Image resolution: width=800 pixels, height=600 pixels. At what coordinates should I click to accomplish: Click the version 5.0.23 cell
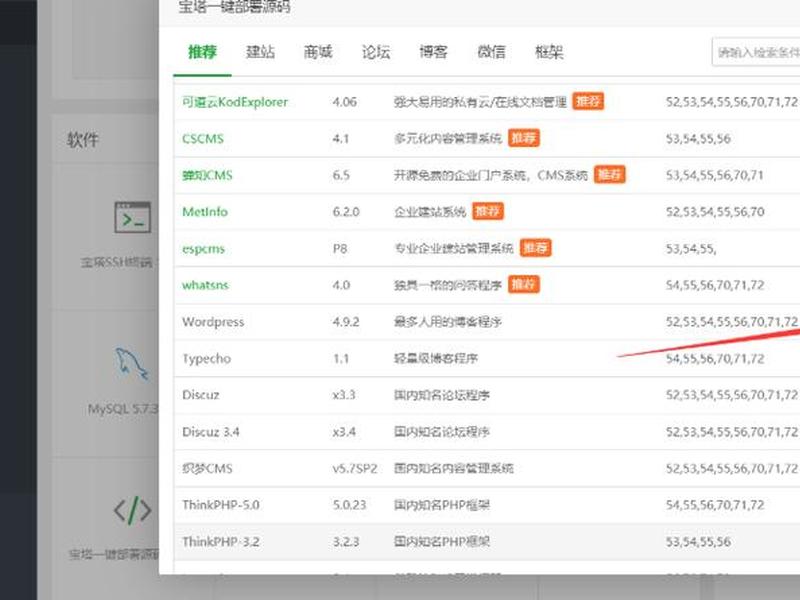349,505
